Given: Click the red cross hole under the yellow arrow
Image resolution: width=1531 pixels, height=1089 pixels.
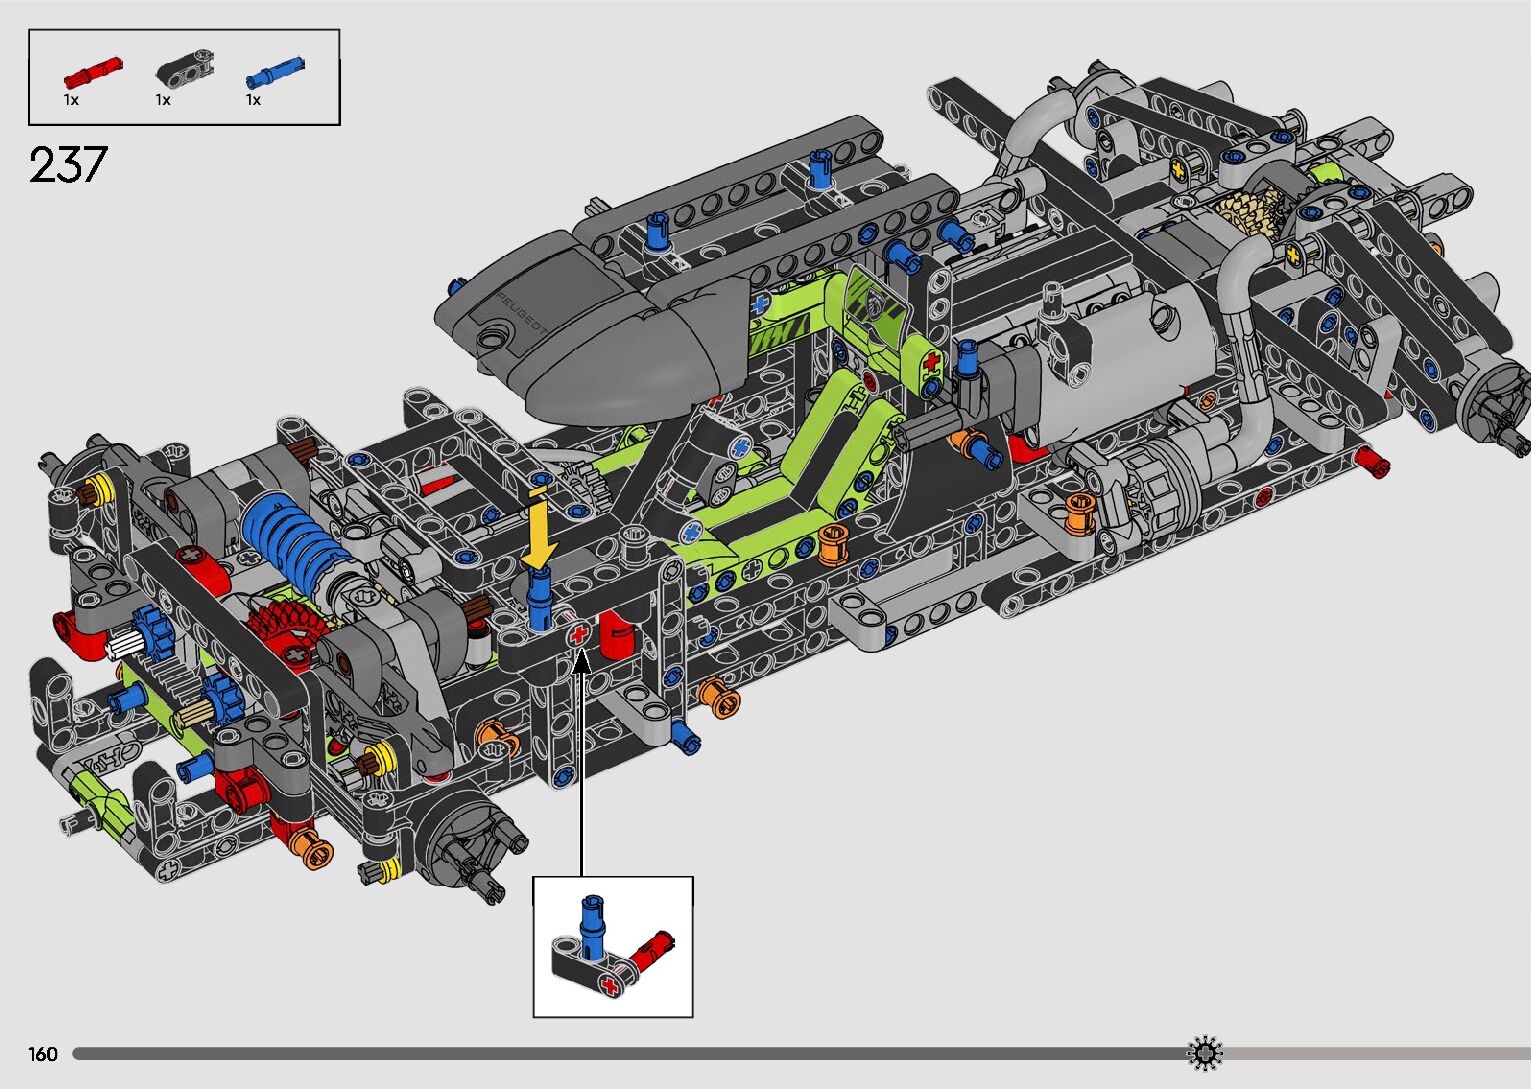Looking at the screenshot, I should (x=578, y=633).
